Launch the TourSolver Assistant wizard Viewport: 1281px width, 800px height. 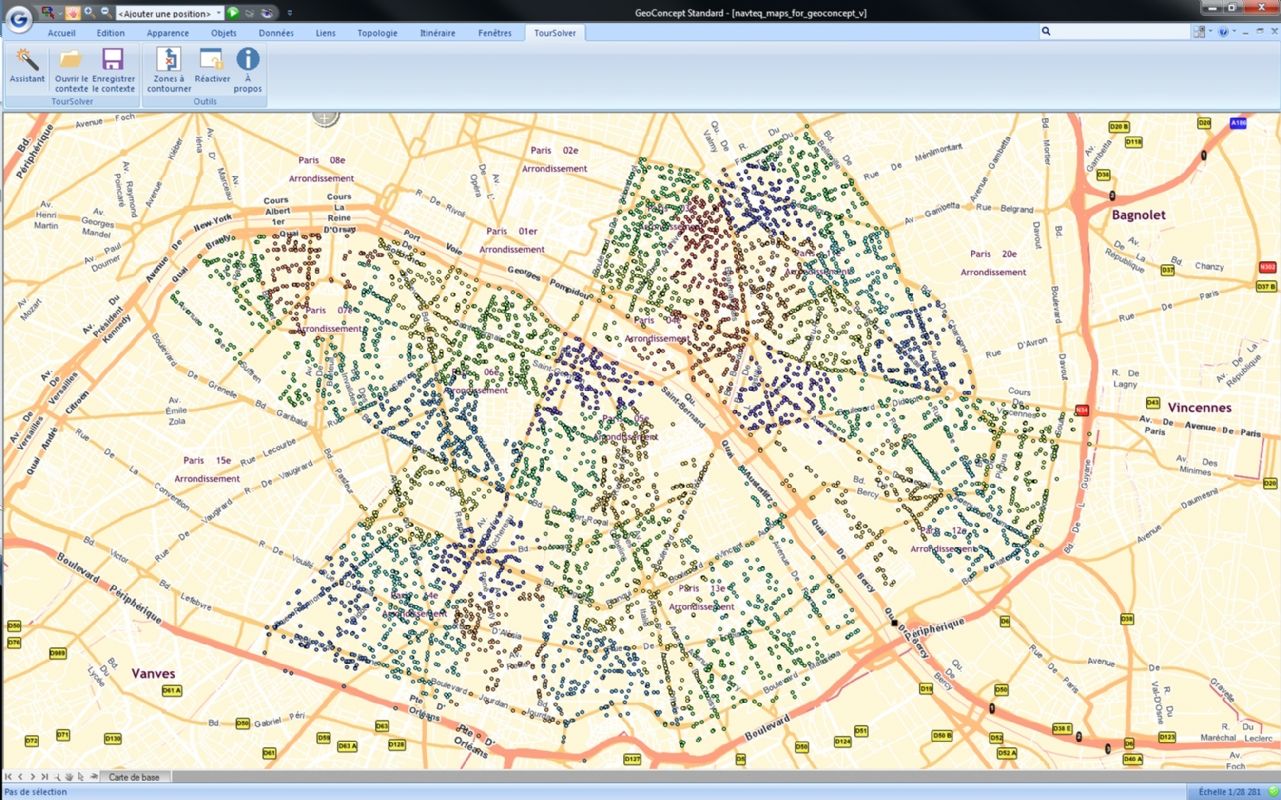coord(27,66)
